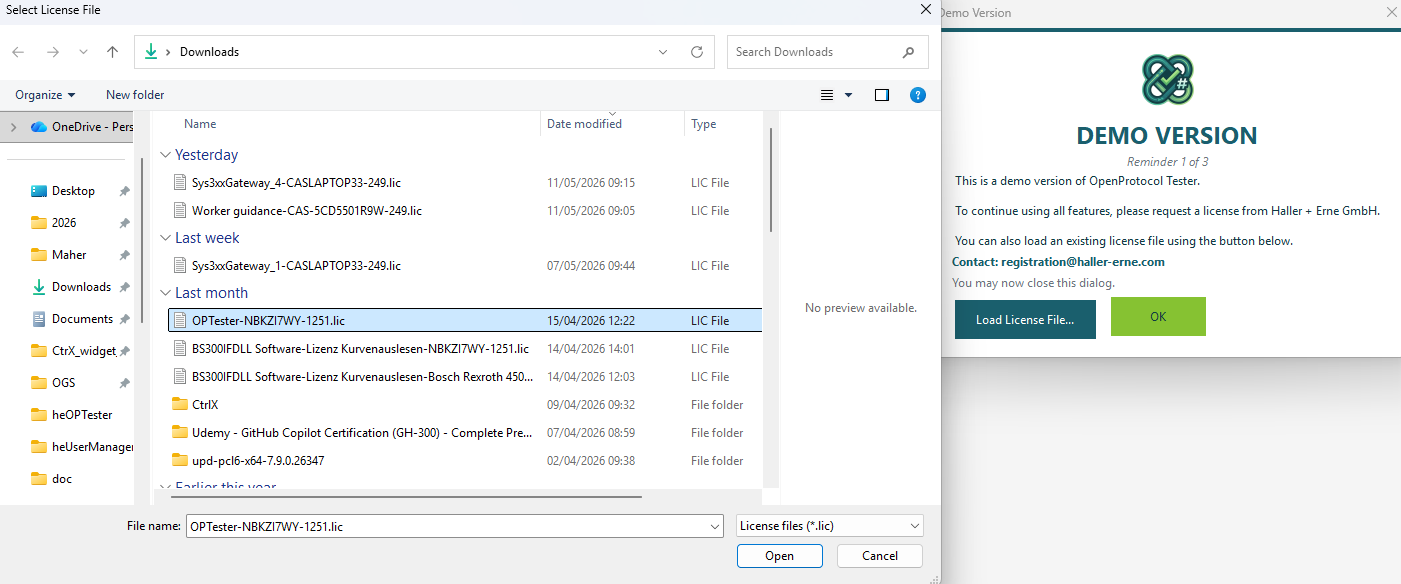Click the search magnifier icon

[x=908, y=52]
